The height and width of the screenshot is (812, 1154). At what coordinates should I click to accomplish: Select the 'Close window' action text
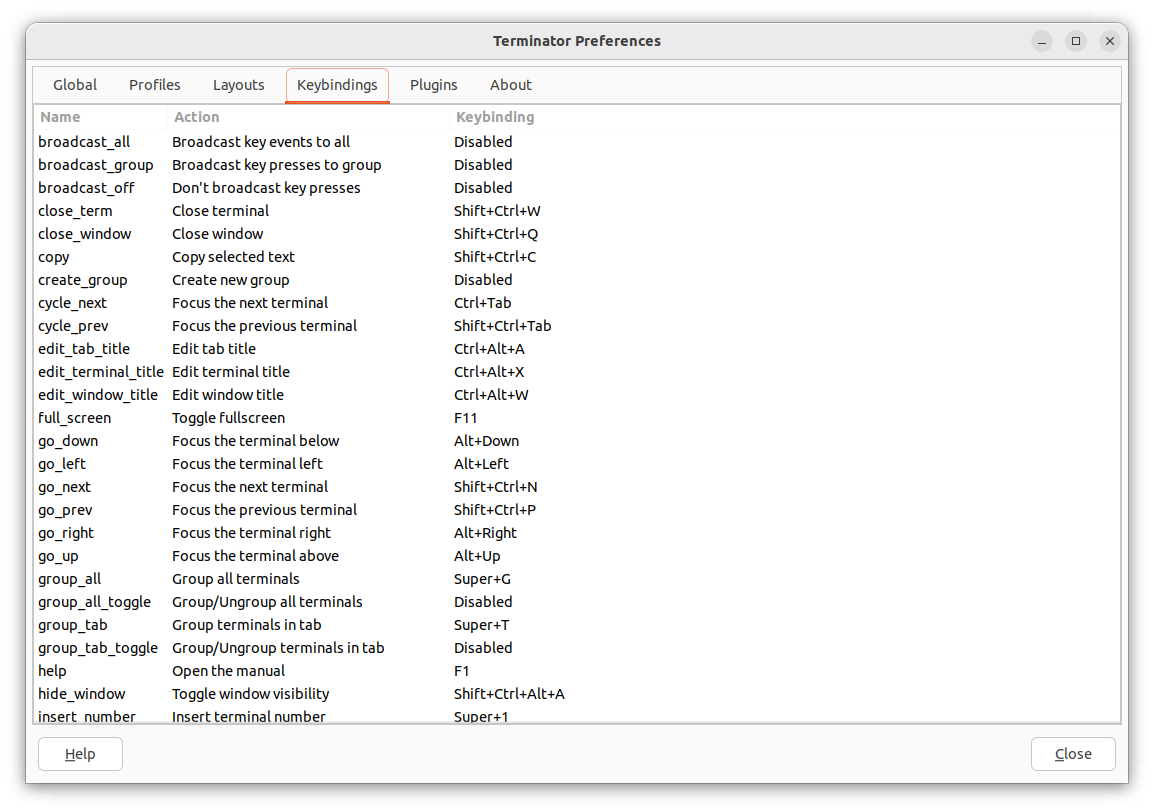pyautogui.click(x=218, y=234)
